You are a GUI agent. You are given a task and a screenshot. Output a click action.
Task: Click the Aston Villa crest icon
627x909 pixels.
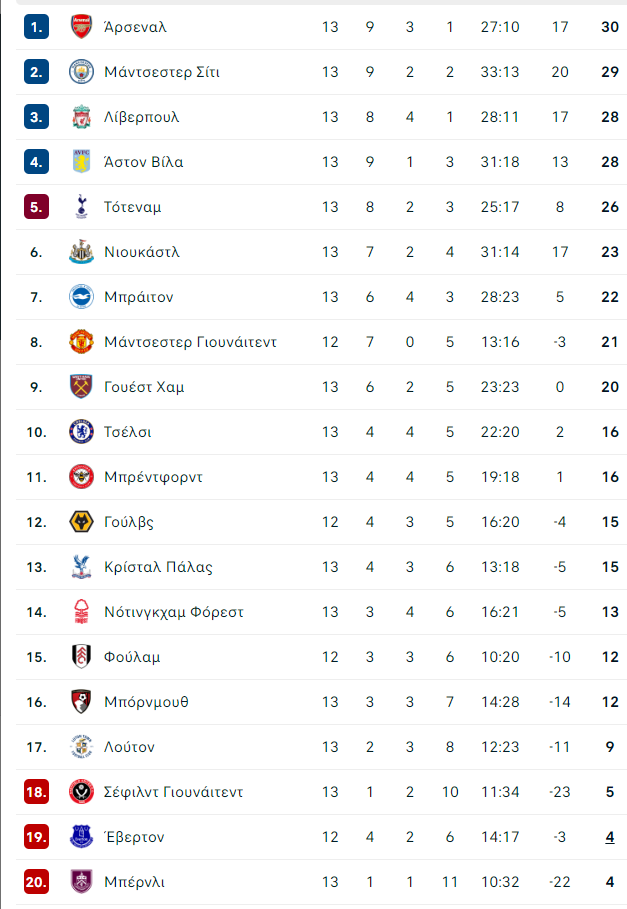[81, 162]
